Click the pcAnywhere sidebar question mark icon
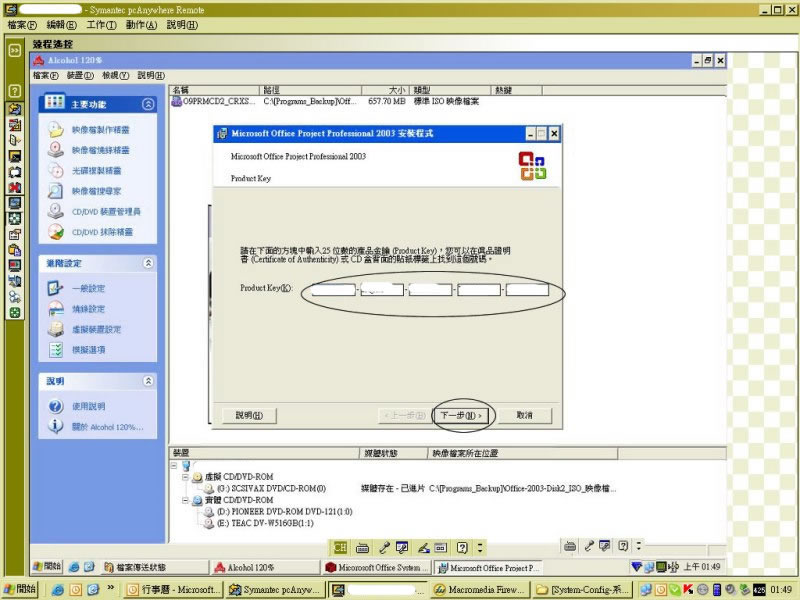Screen dimensions: 800x600 [15, 91]
